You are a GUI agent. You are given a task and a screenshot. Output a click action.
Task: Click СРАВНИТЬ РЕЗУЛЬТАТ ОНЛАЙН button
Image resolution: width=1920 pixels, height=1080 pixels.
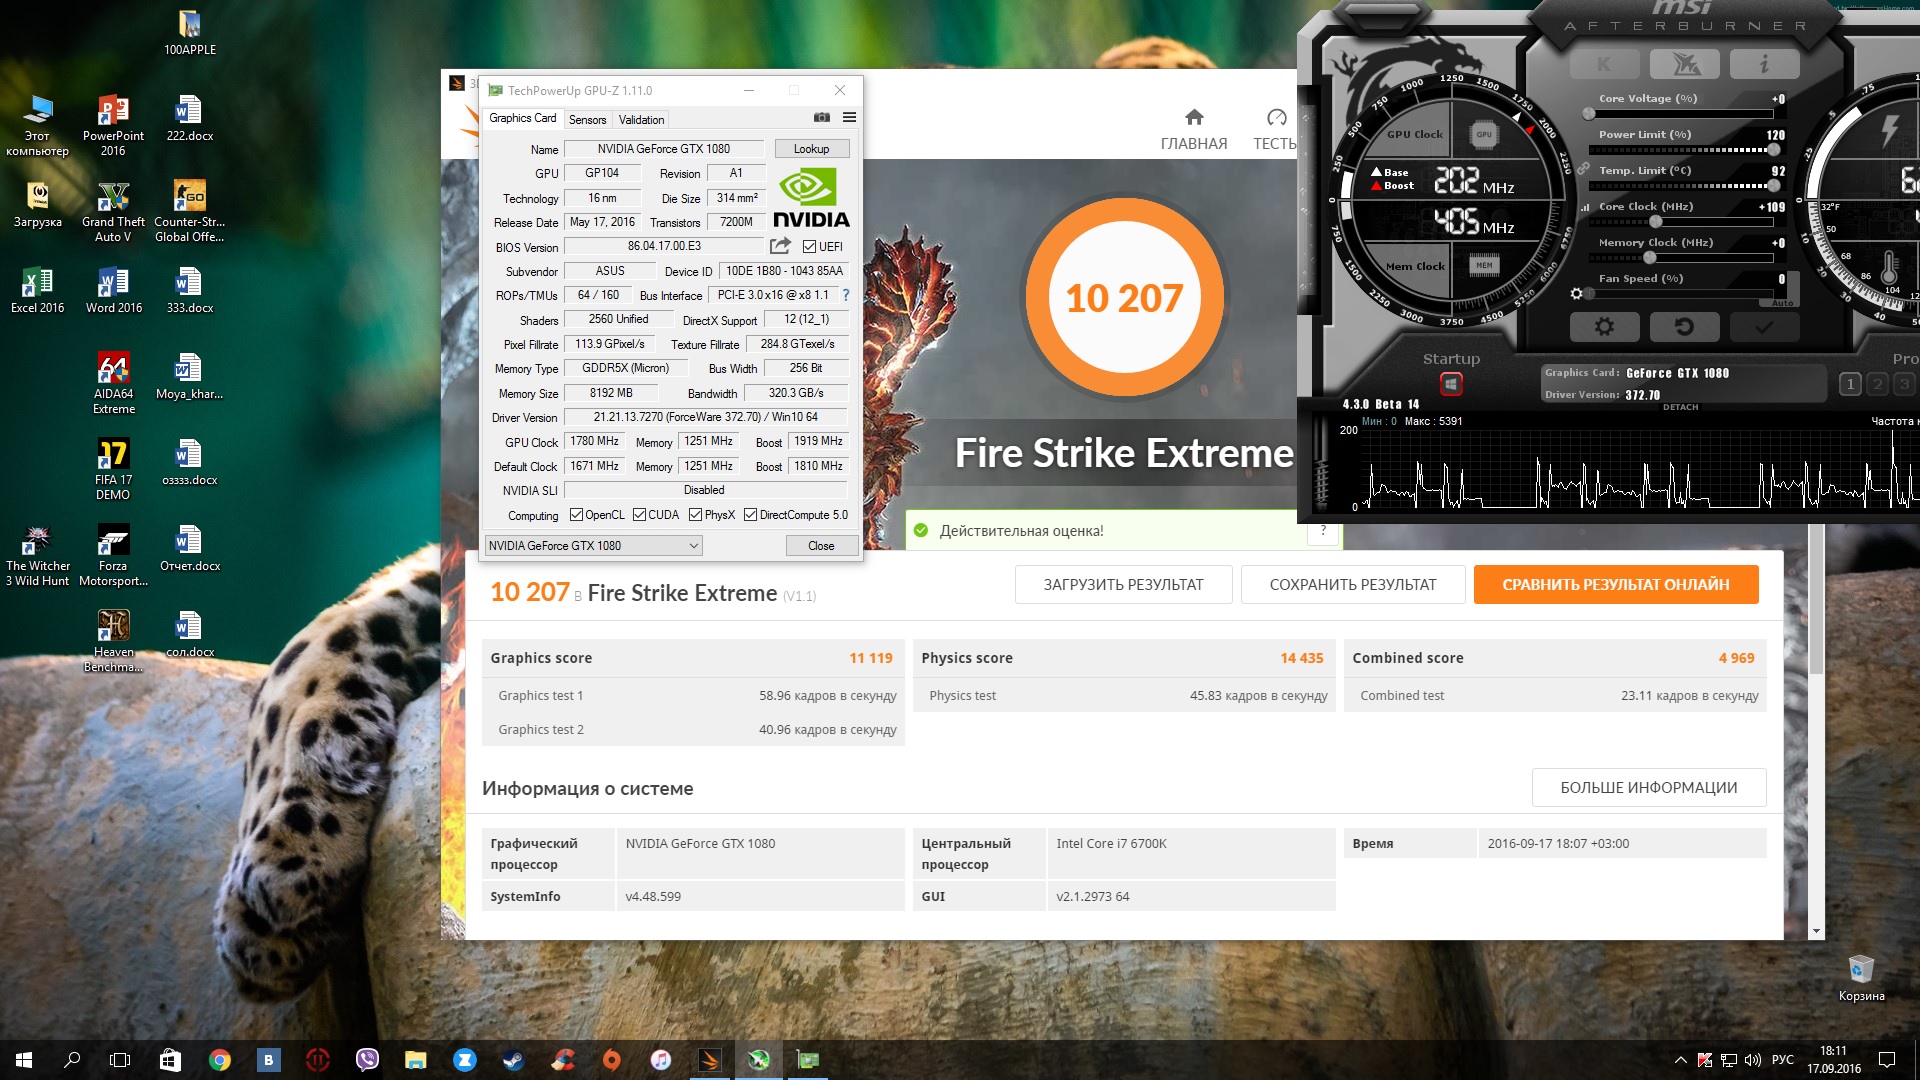click(1615, 585)
